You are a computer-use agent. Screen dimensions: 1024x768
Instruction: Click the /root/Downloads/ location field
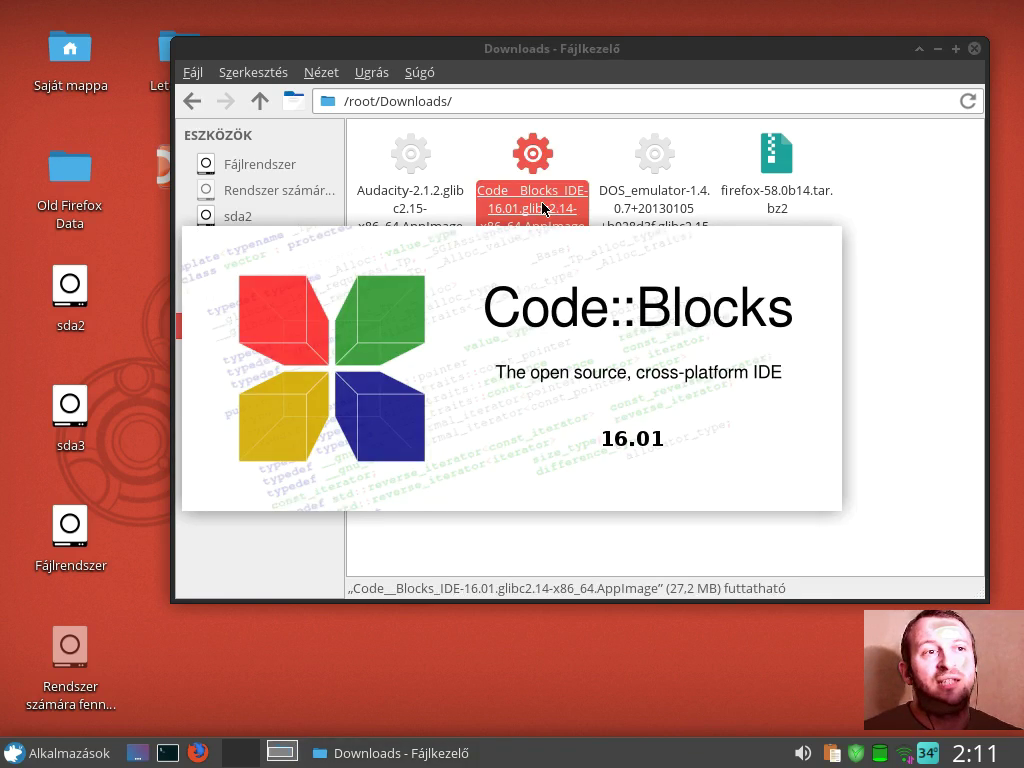(x=640, y=101)
